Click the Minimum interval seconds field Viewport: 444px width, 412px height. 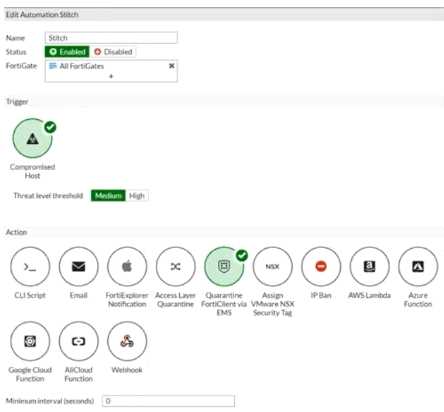click(168, 401)
